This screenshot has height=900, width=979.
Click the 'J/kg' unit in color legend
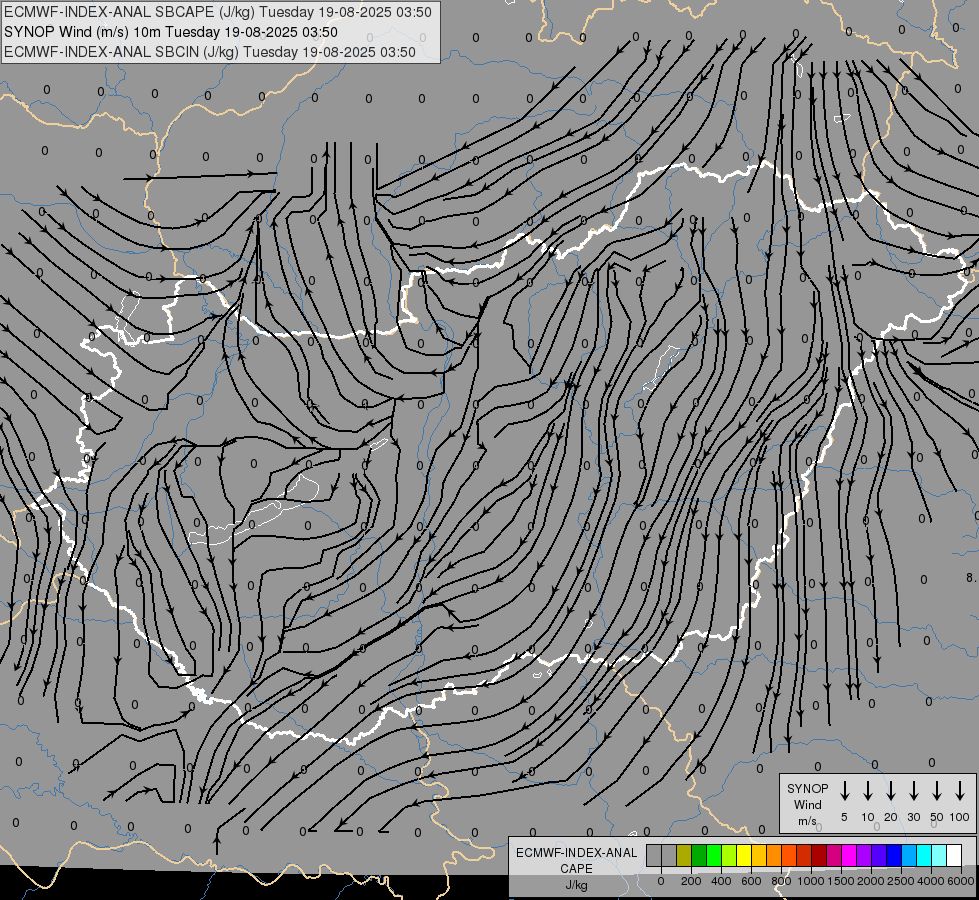tap(576, 885)
